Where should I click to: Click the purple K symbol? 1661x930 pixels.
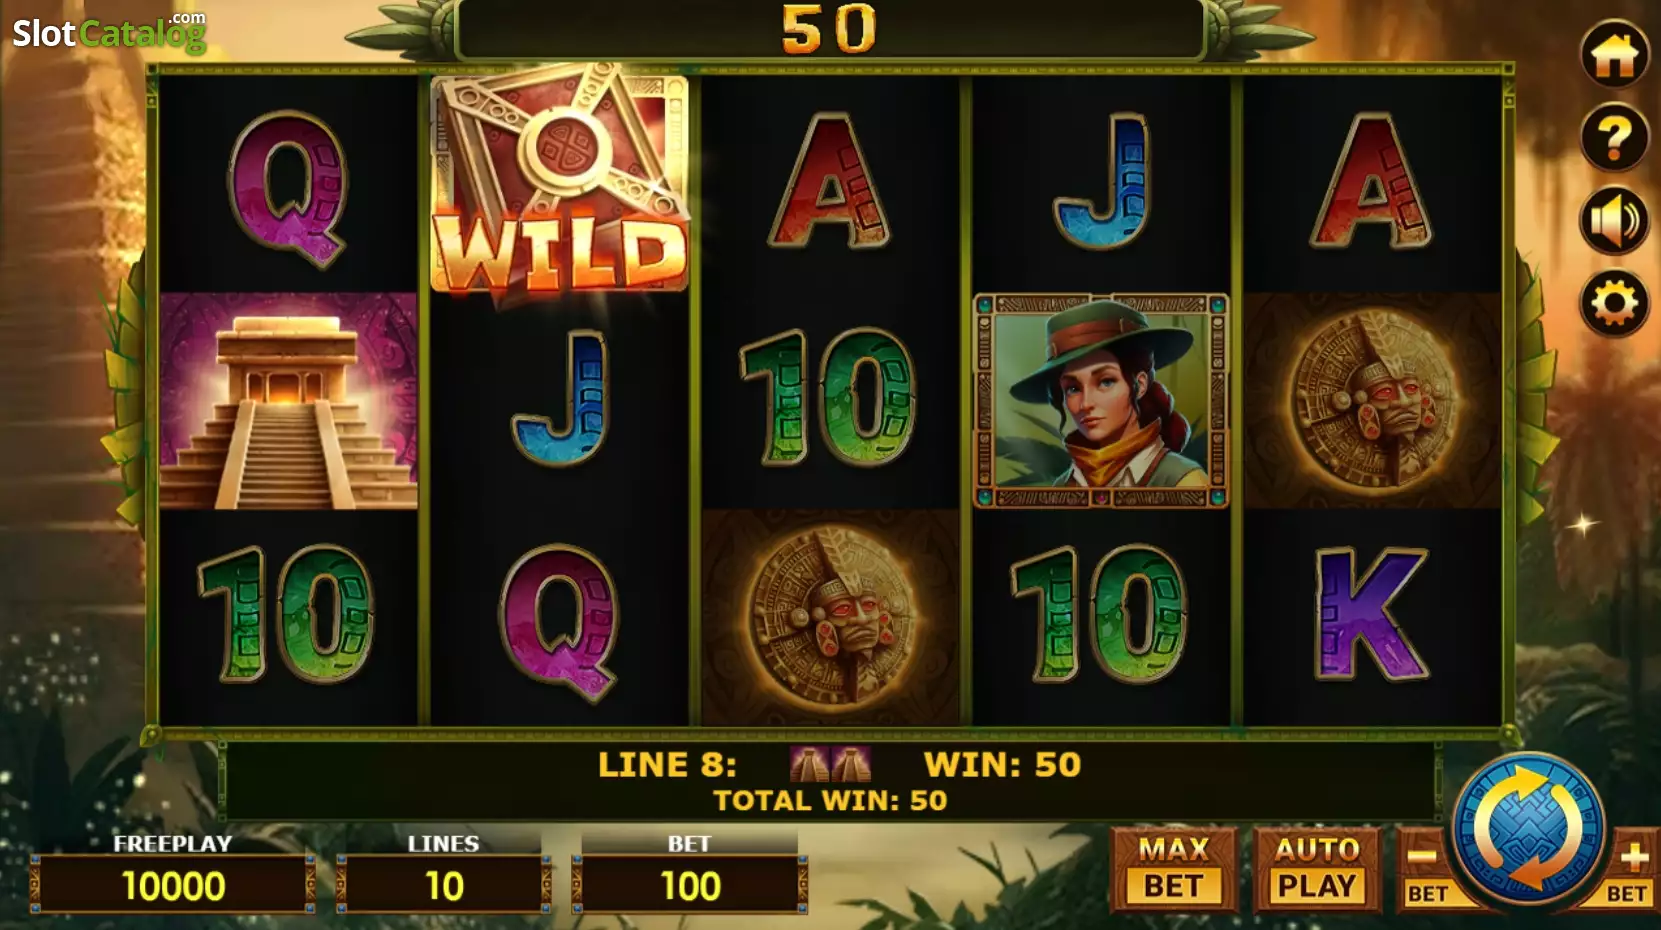pos(1371,615)
